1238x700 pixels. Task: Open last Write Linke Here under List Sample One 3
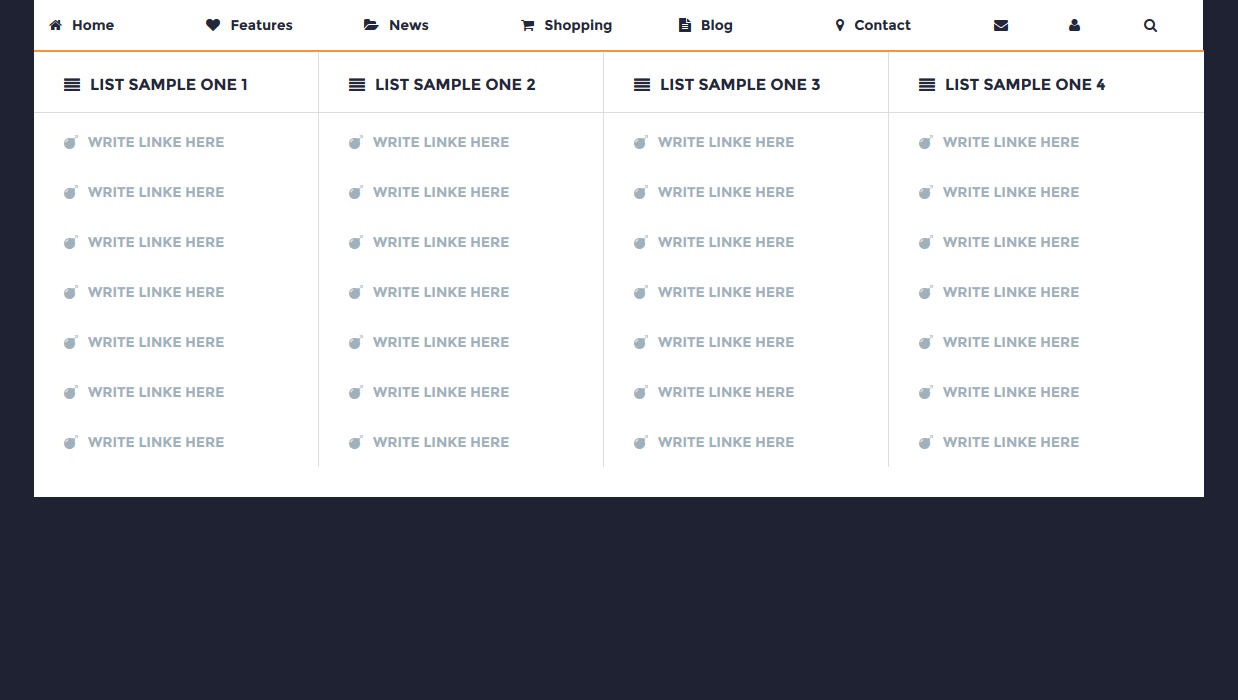726,442
